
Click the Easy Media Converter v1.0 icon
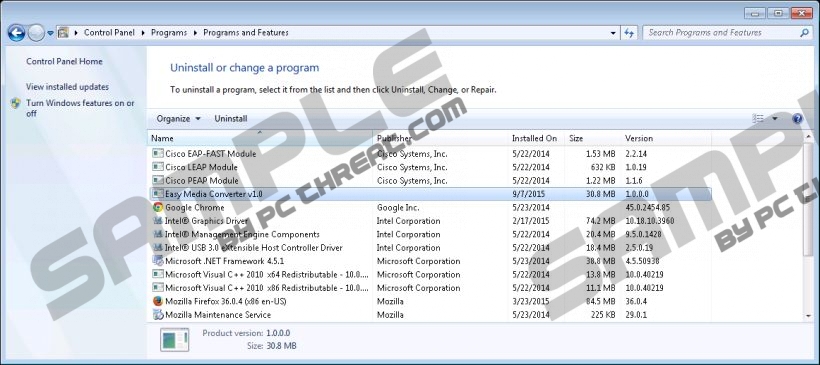point(157,193)
